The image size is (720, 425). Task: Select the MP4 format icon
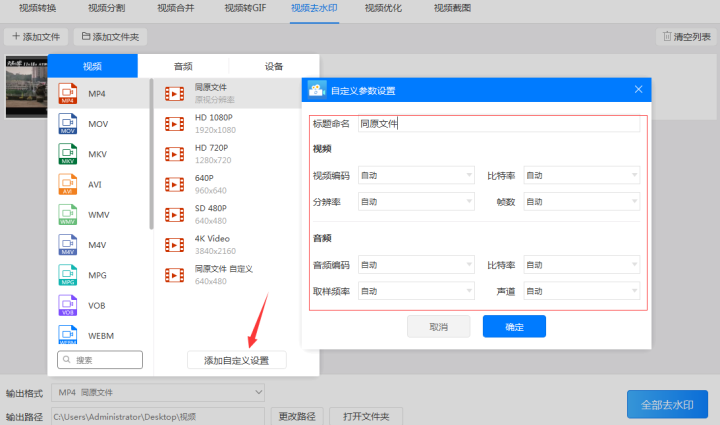point(68,94)
